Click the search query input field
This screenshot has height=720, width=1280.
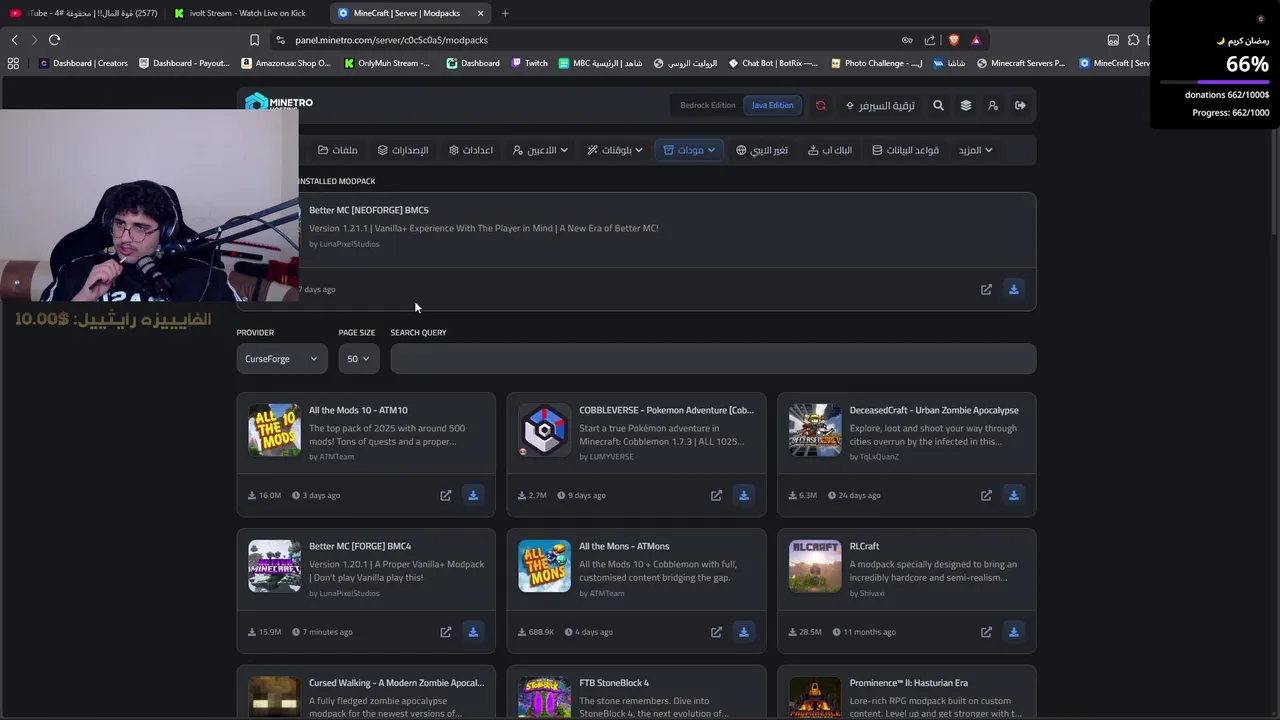click(713, 359)
